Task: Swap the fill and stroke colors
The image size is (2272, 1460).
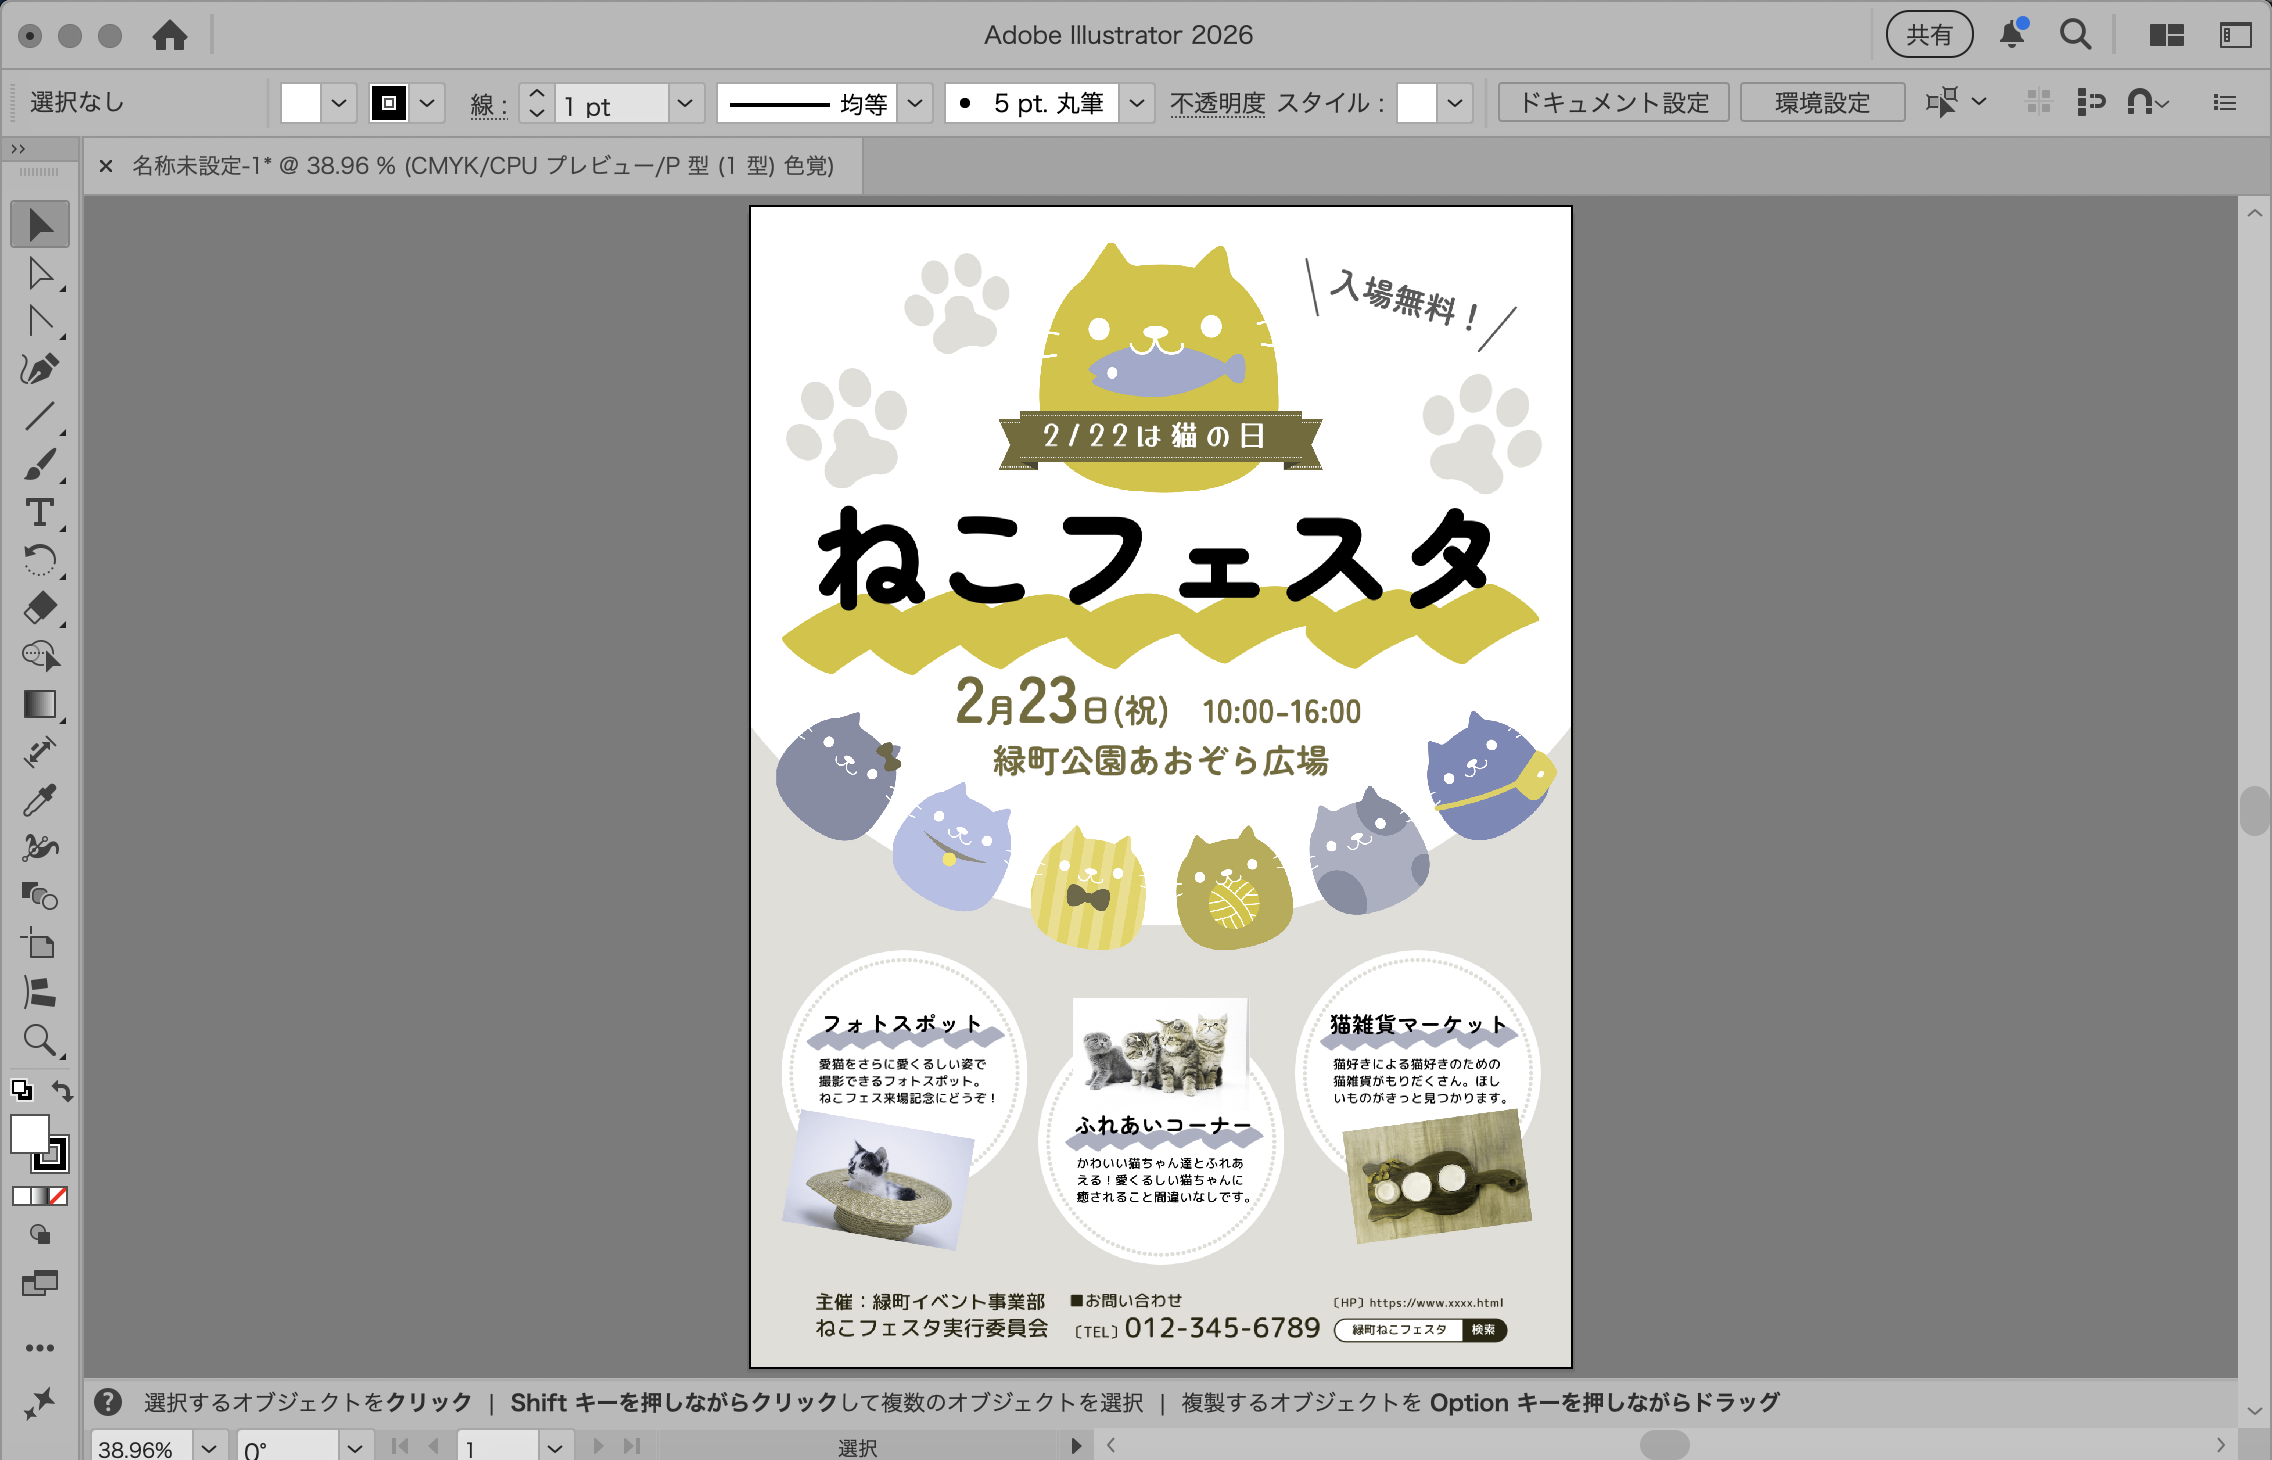Action: [61, 1090]
